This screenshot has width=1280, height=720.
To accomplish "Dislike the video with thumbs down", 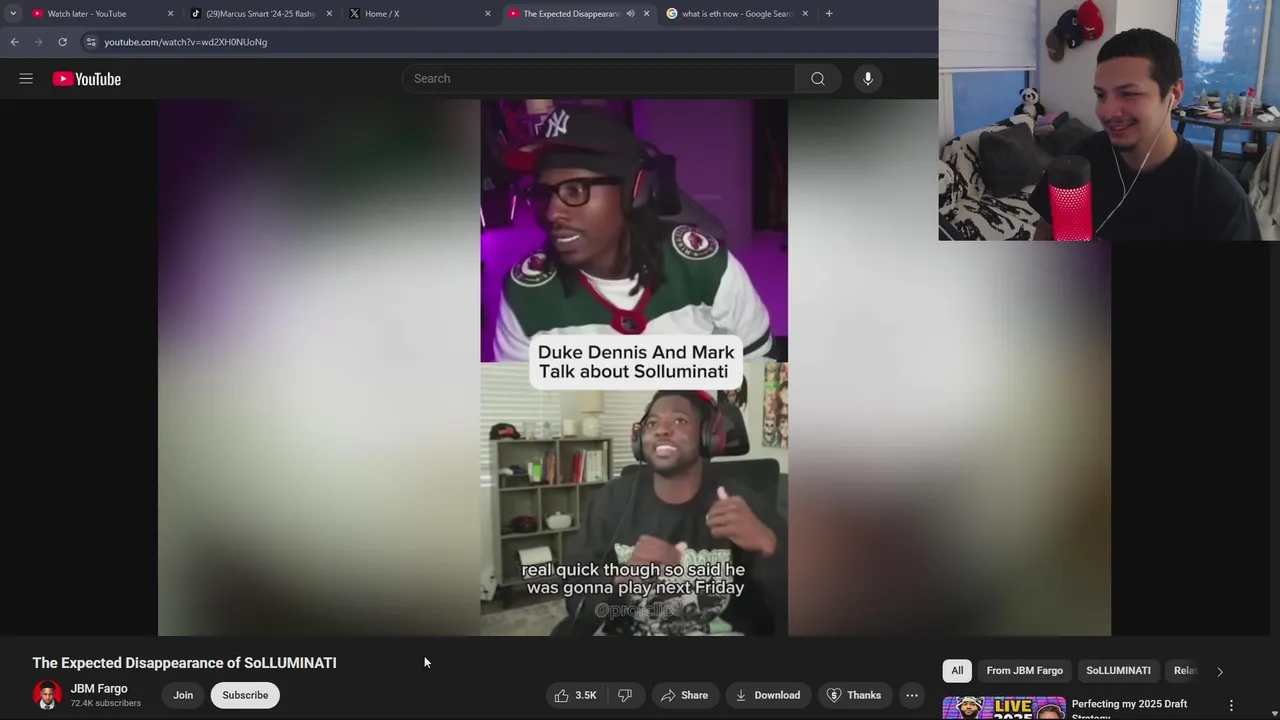I will pyautogui.click(x=625, y=695).
